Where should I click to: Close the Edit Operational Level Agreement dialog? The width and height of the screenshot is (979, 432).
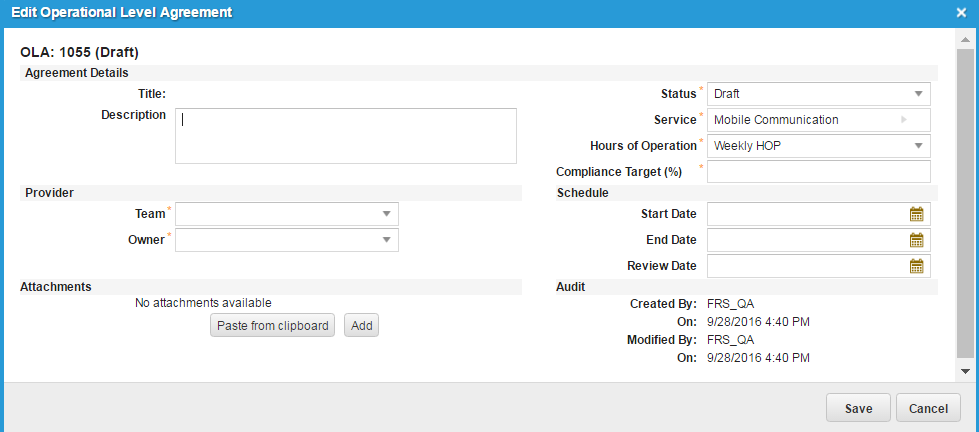coord(961,13)
